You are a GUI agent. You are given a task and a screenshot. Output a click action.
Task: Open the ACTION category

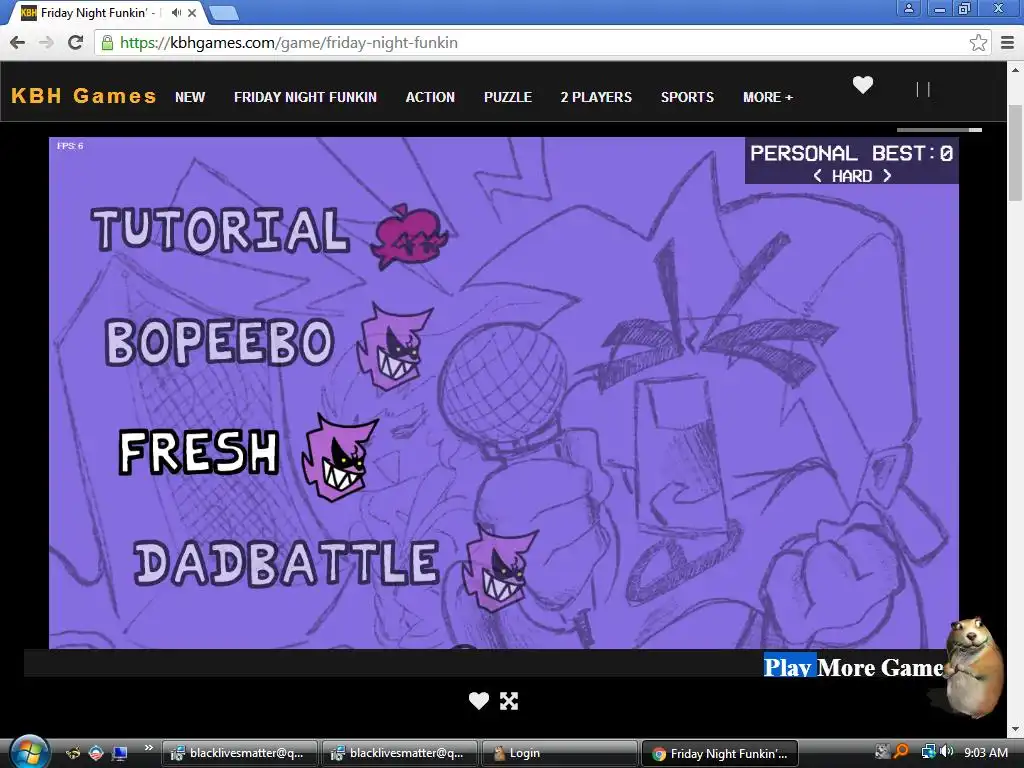(430, 97)
